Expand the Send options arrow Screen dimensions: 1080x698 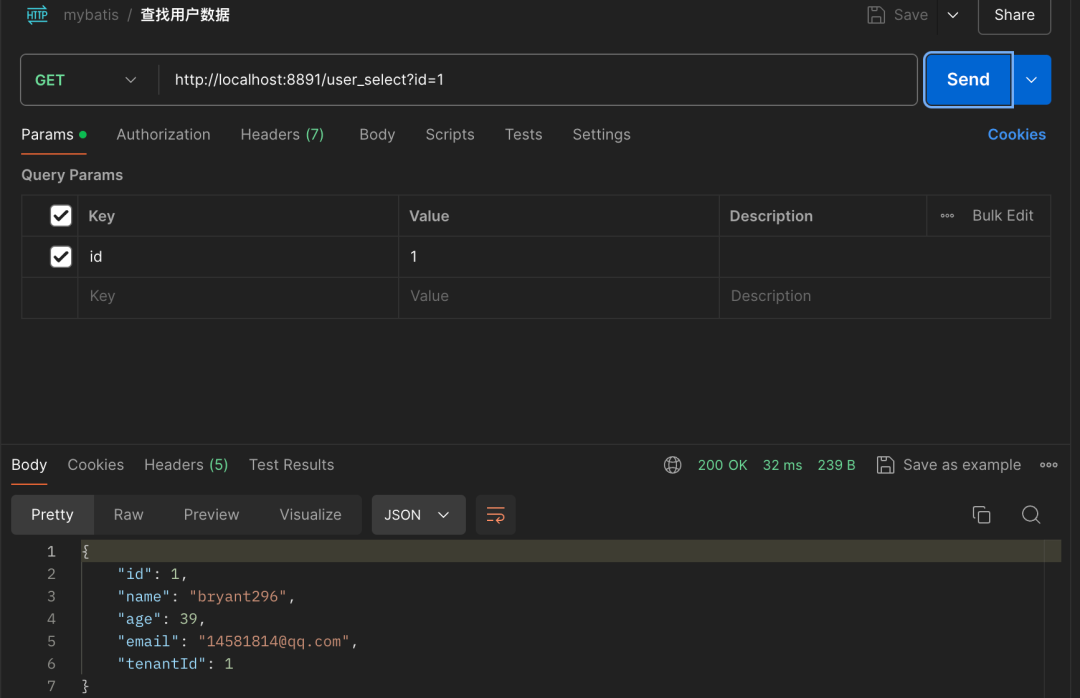click(1031, 80)
